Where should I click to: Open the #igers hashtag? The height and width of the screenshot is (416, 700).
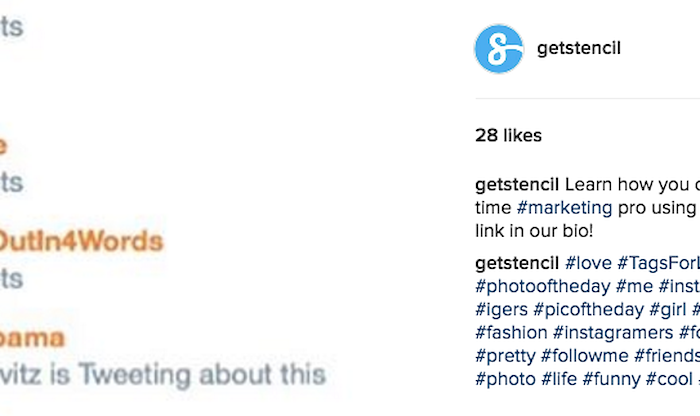tap(502, 309)
